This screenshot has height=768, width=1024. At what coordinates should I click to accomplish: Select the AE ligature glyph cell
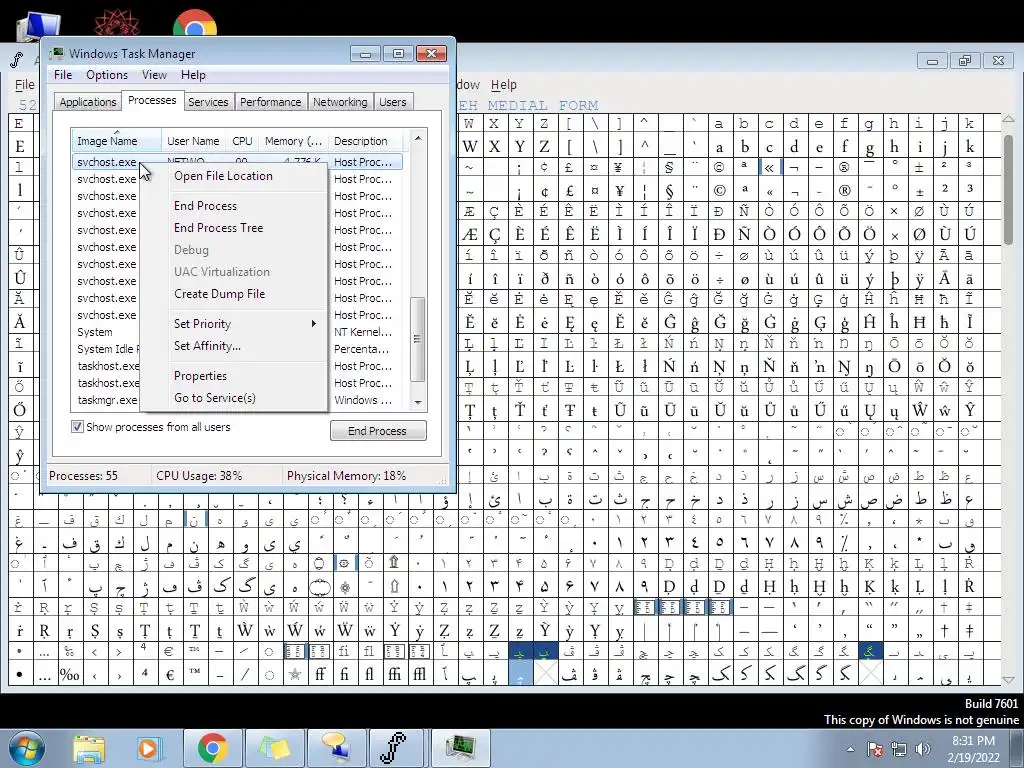[470, 234]
